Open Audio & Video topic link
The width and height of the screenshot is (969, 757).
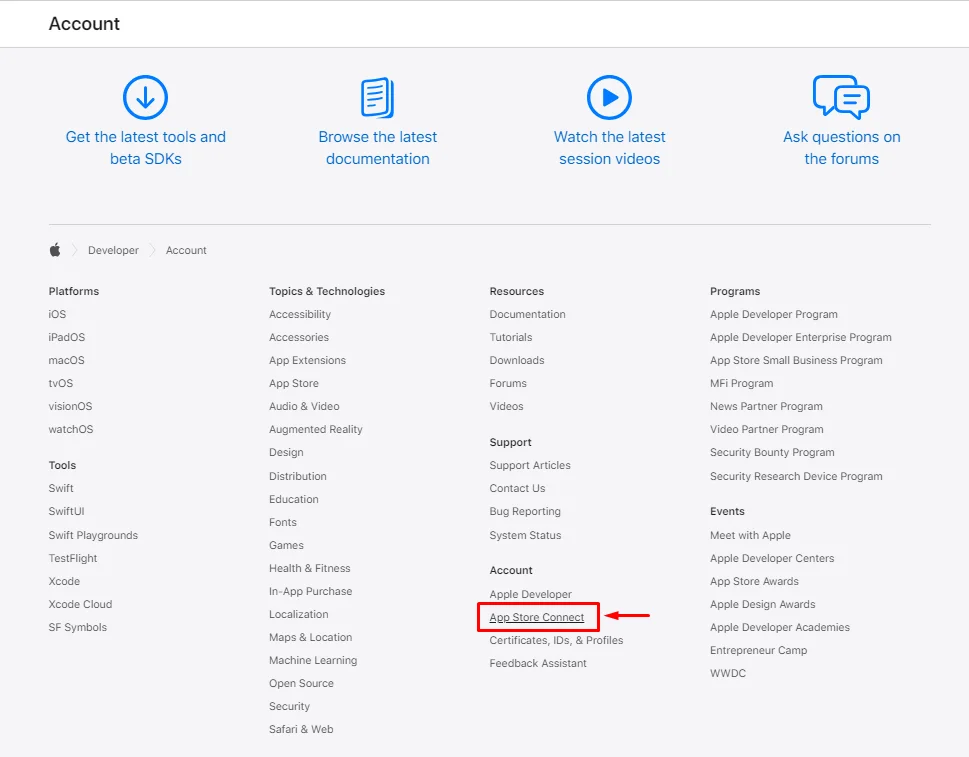tap(304, 406)
